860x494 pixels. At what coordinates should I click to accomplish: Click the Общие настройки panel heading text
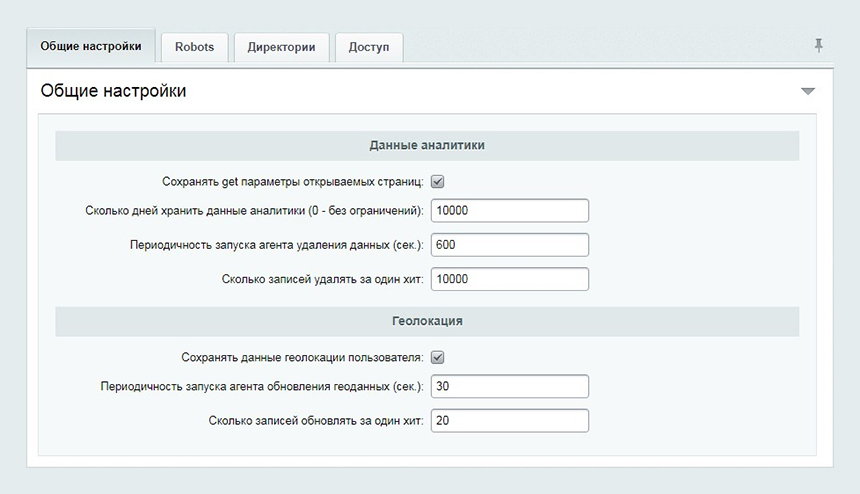pyautogui.click(x=114, y=91)
